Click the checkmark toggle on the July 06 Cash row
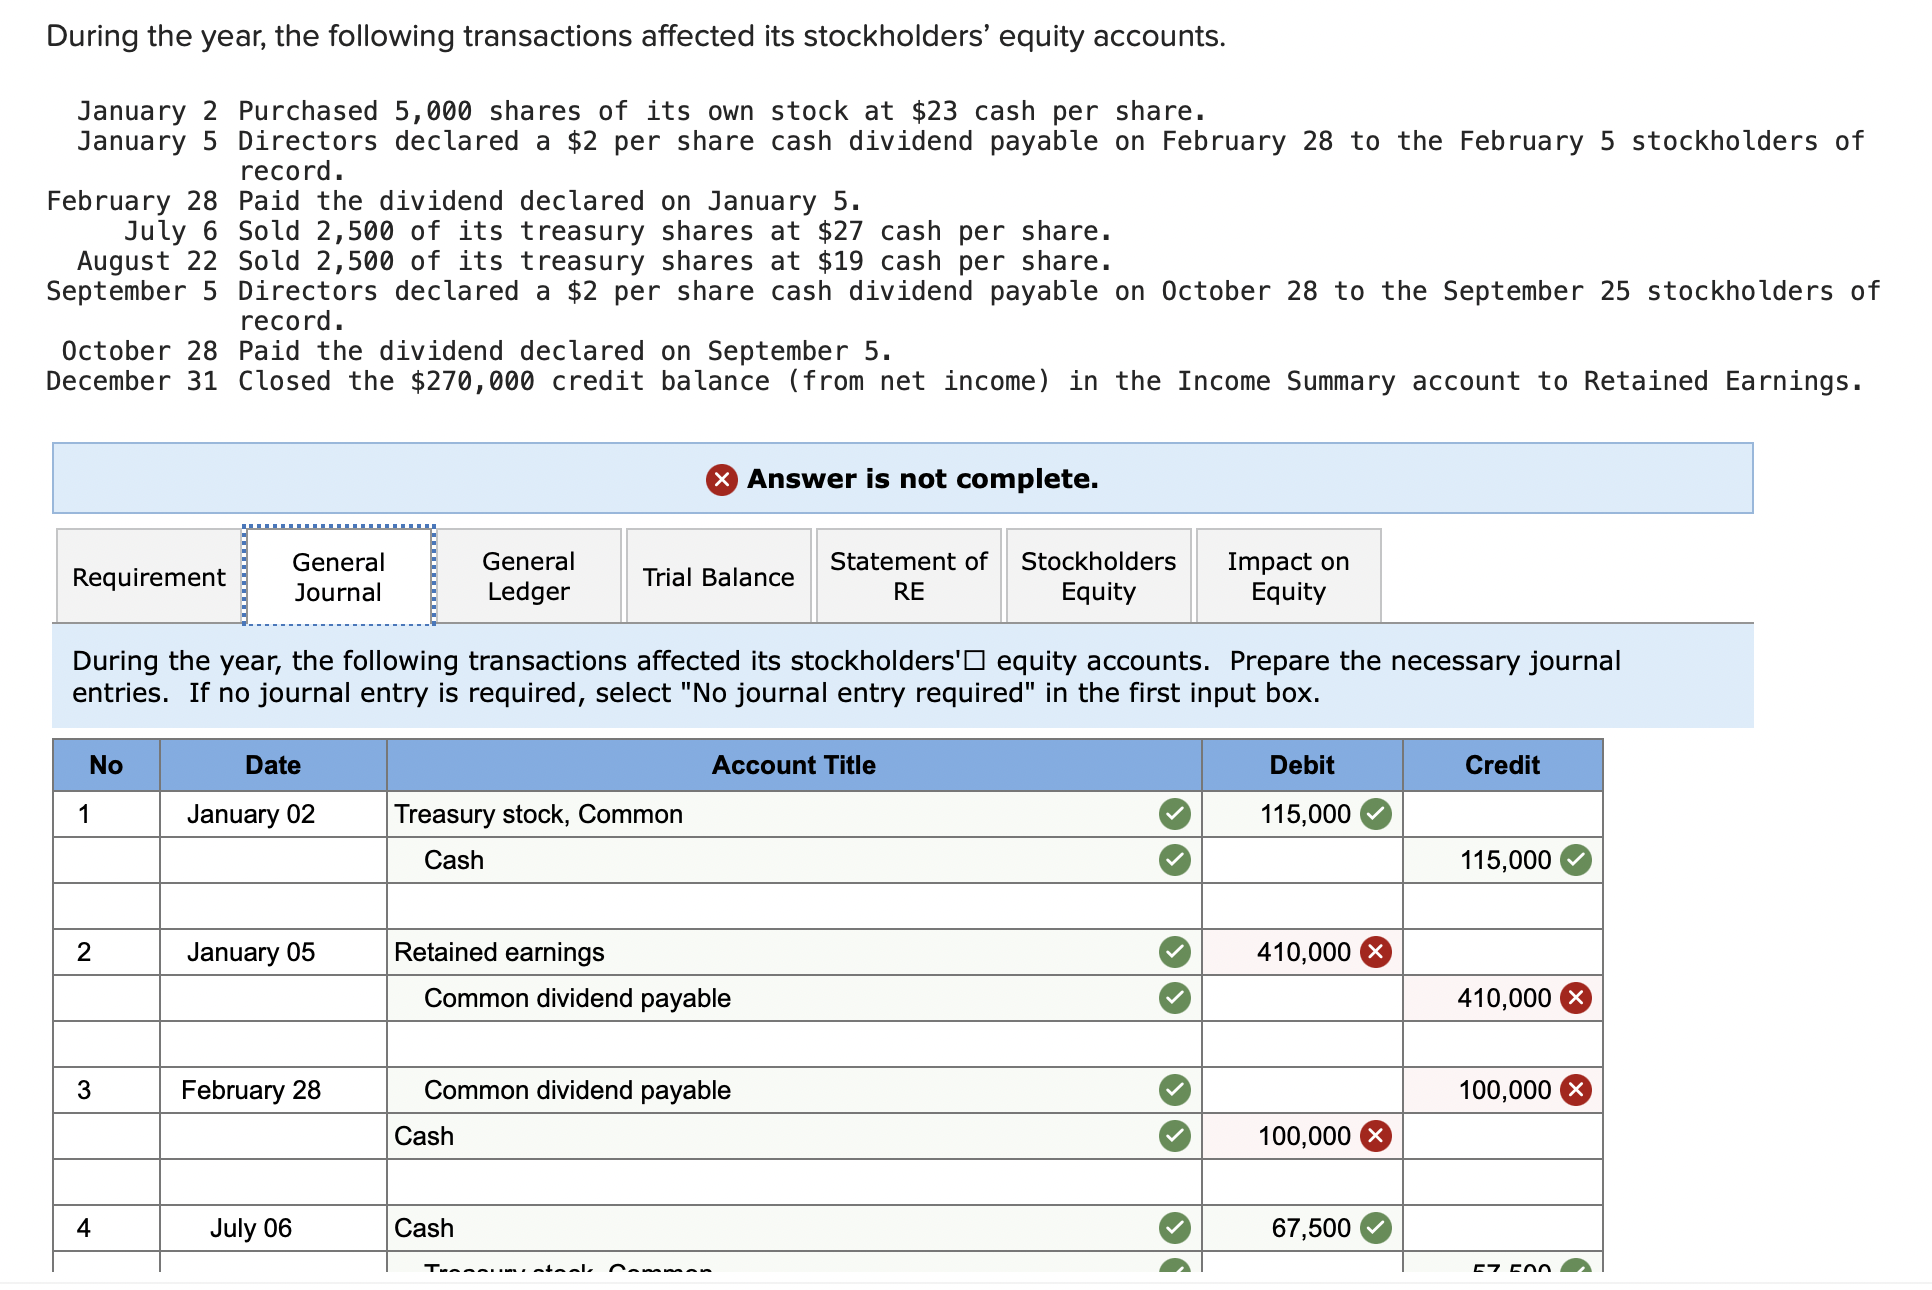This screenshot has height=1290, width=1932. (x=1174, y=1228)
